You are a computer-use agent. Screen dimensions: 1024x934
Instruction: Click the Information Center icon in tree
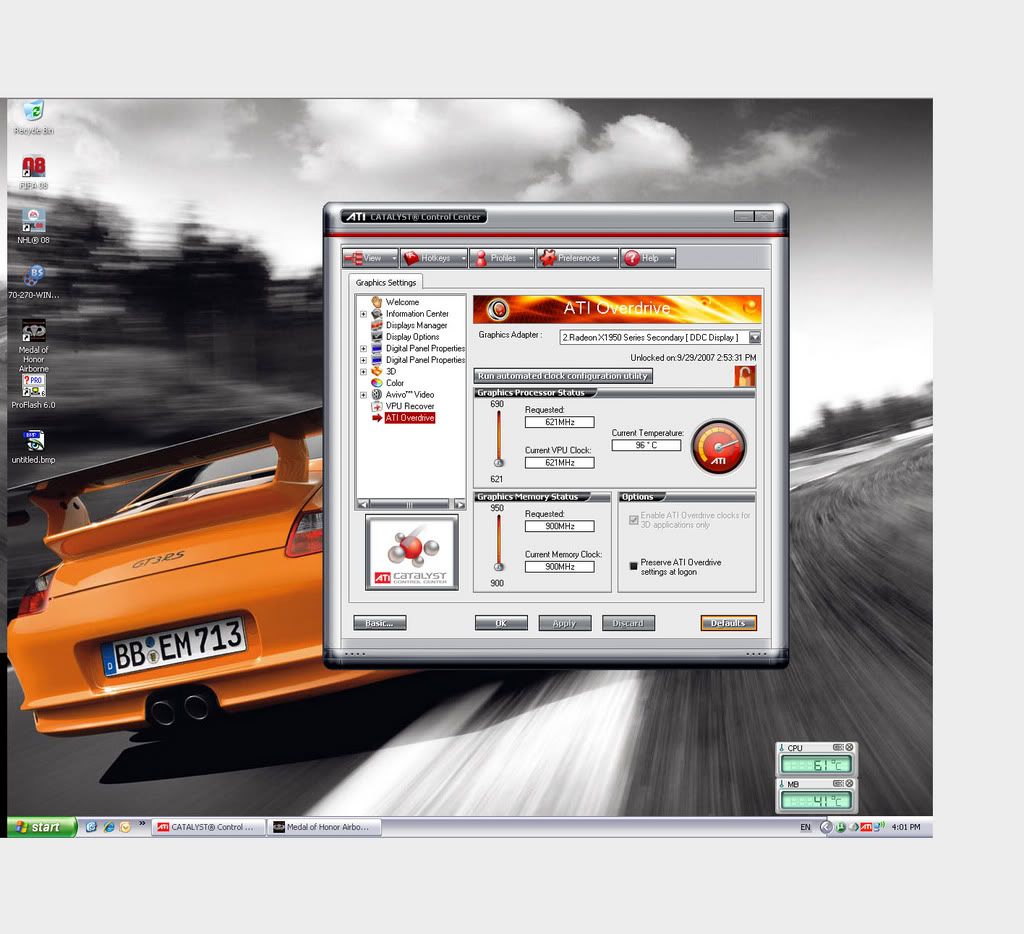[x=376, y=314]
